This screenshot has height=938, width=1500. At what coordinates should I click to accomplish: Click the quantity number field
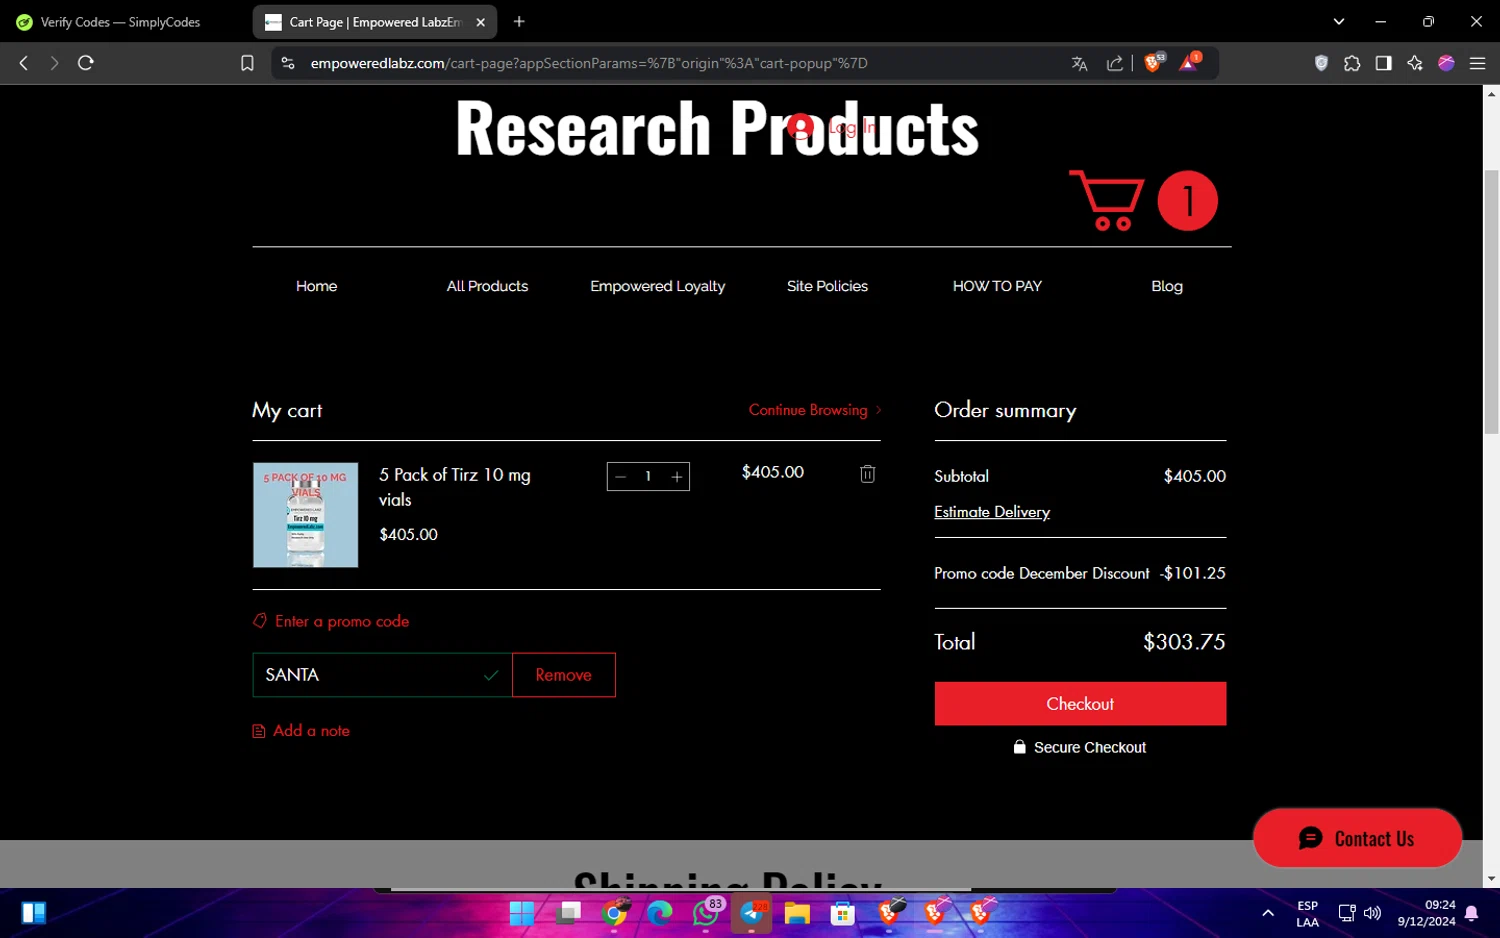(648, 477)
